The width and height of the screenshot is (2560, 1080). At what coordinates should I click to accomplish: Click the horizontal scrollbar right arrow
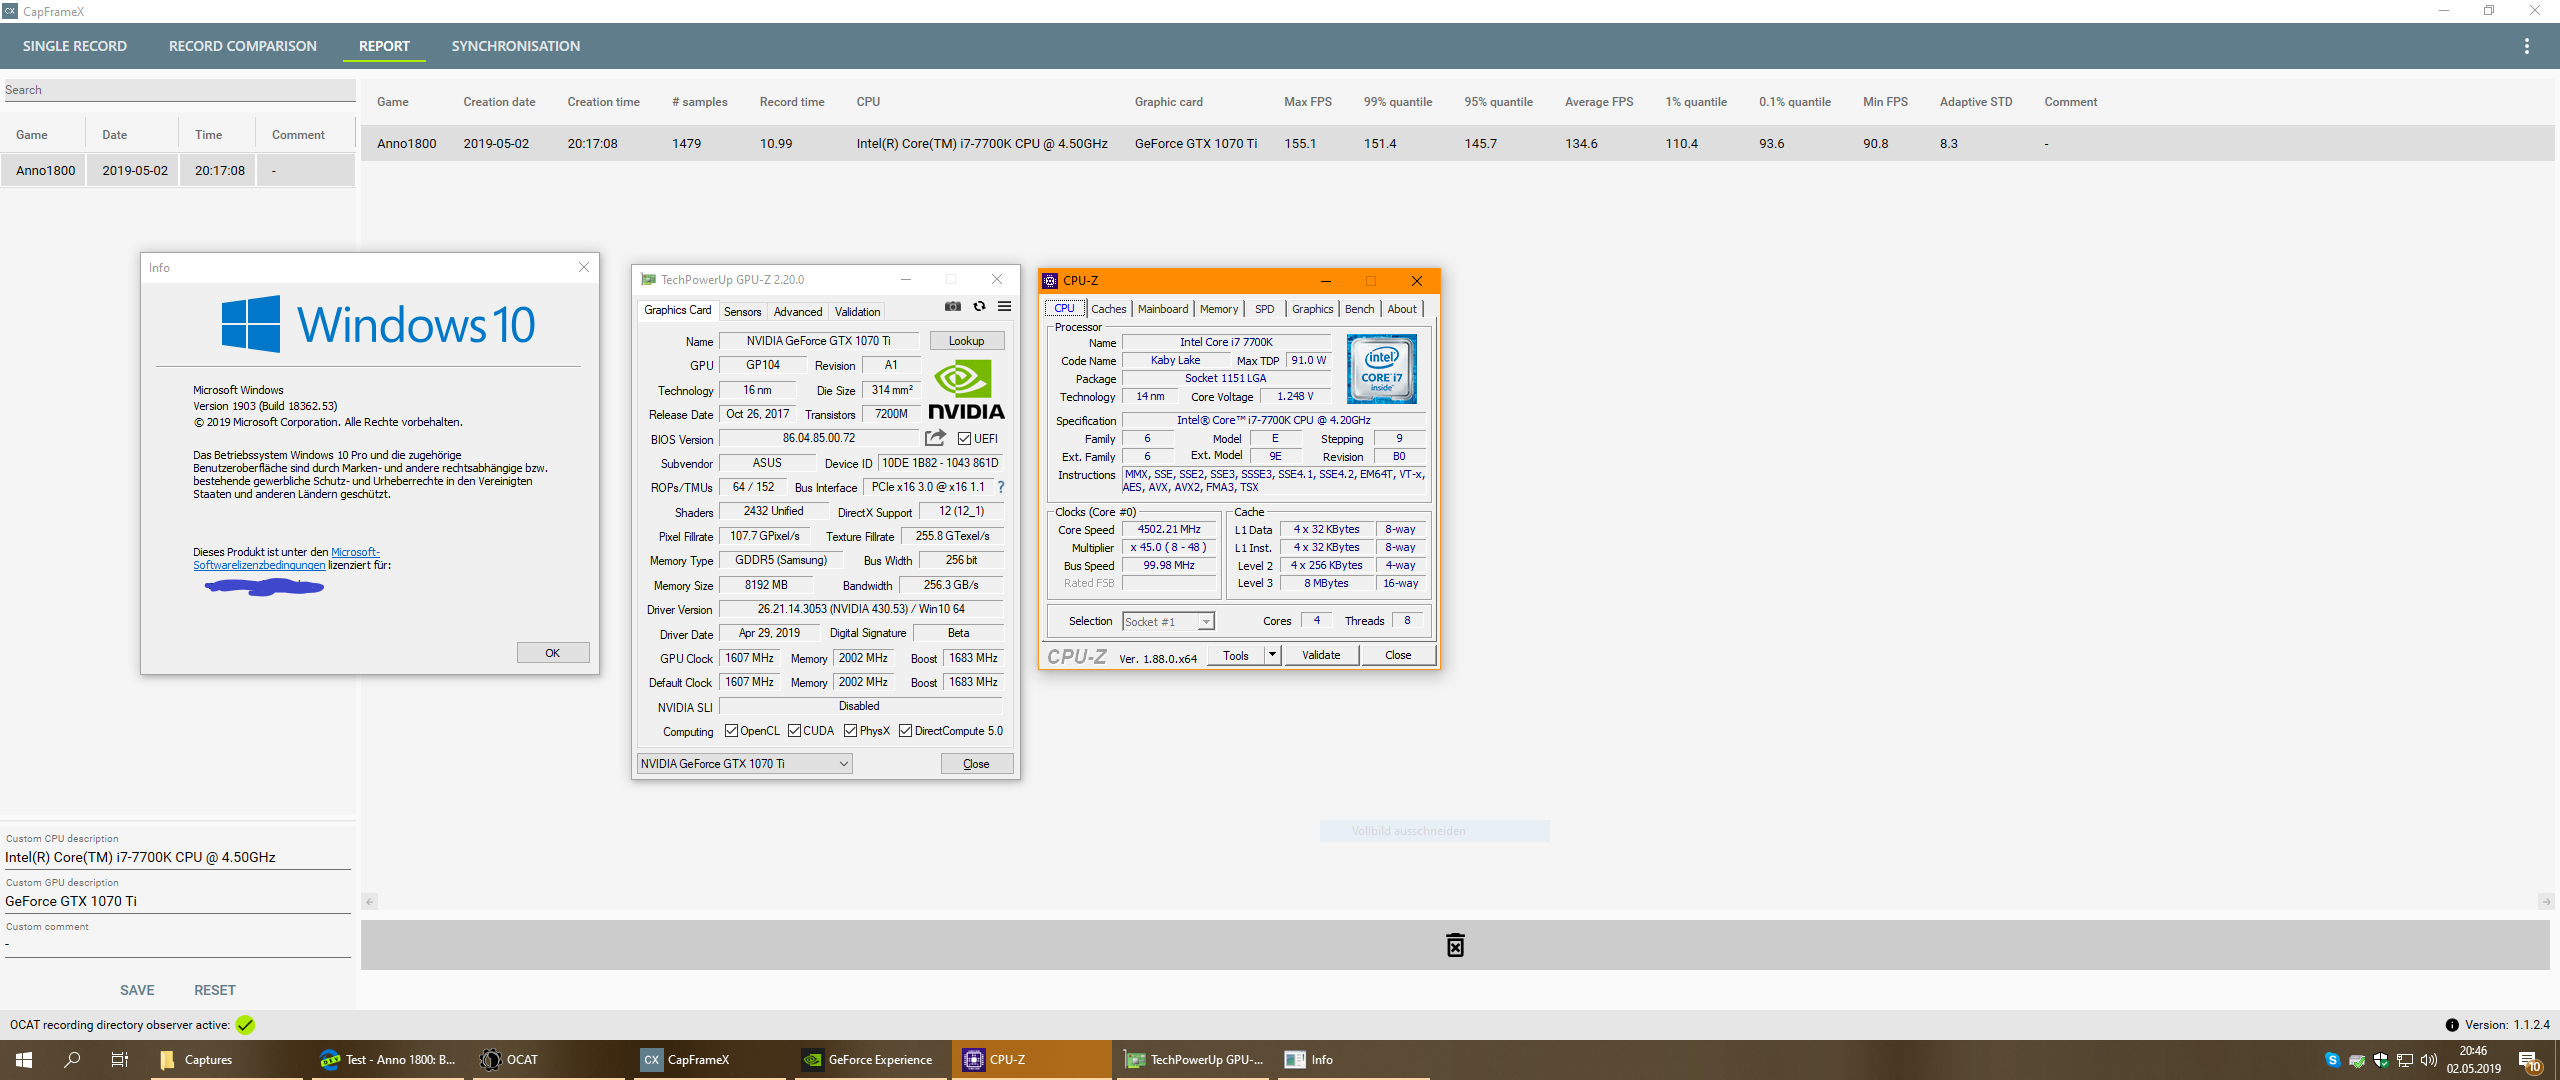pyautogui.click(x=2544, y=902)
